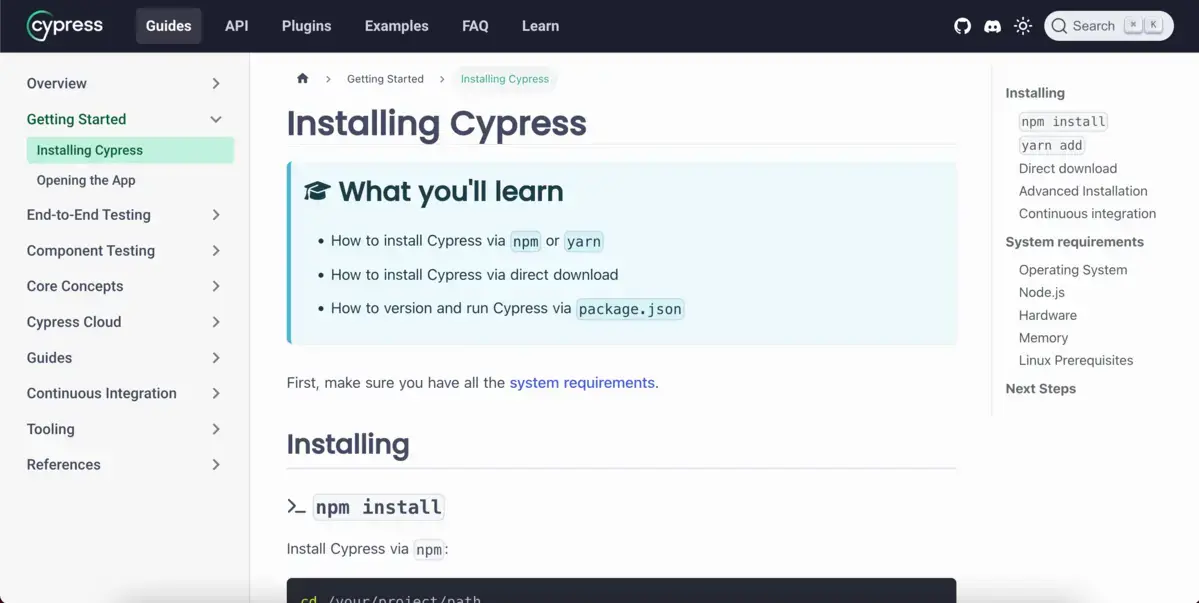
Task: Open the FAQ navigation item
Action: [x=475, y=26]
